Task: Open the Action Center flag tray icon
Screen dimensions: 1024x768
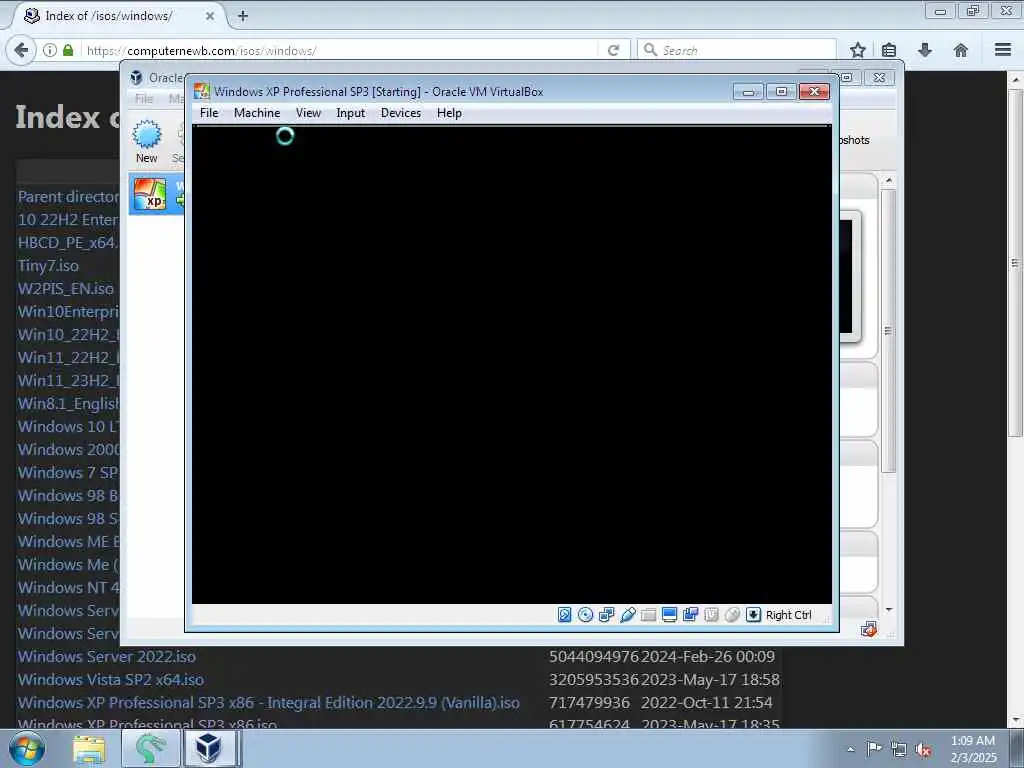Action: [874, 748]
